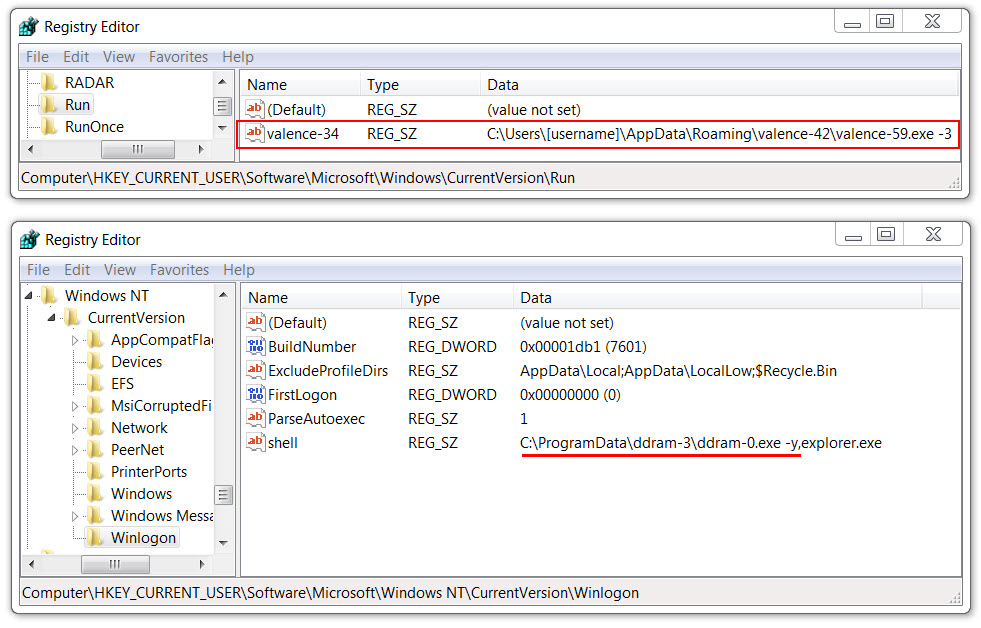The width and height of the screenshot is (981, 628).
Task: Click the ParseAutoexec string icon
Action: 255,418
